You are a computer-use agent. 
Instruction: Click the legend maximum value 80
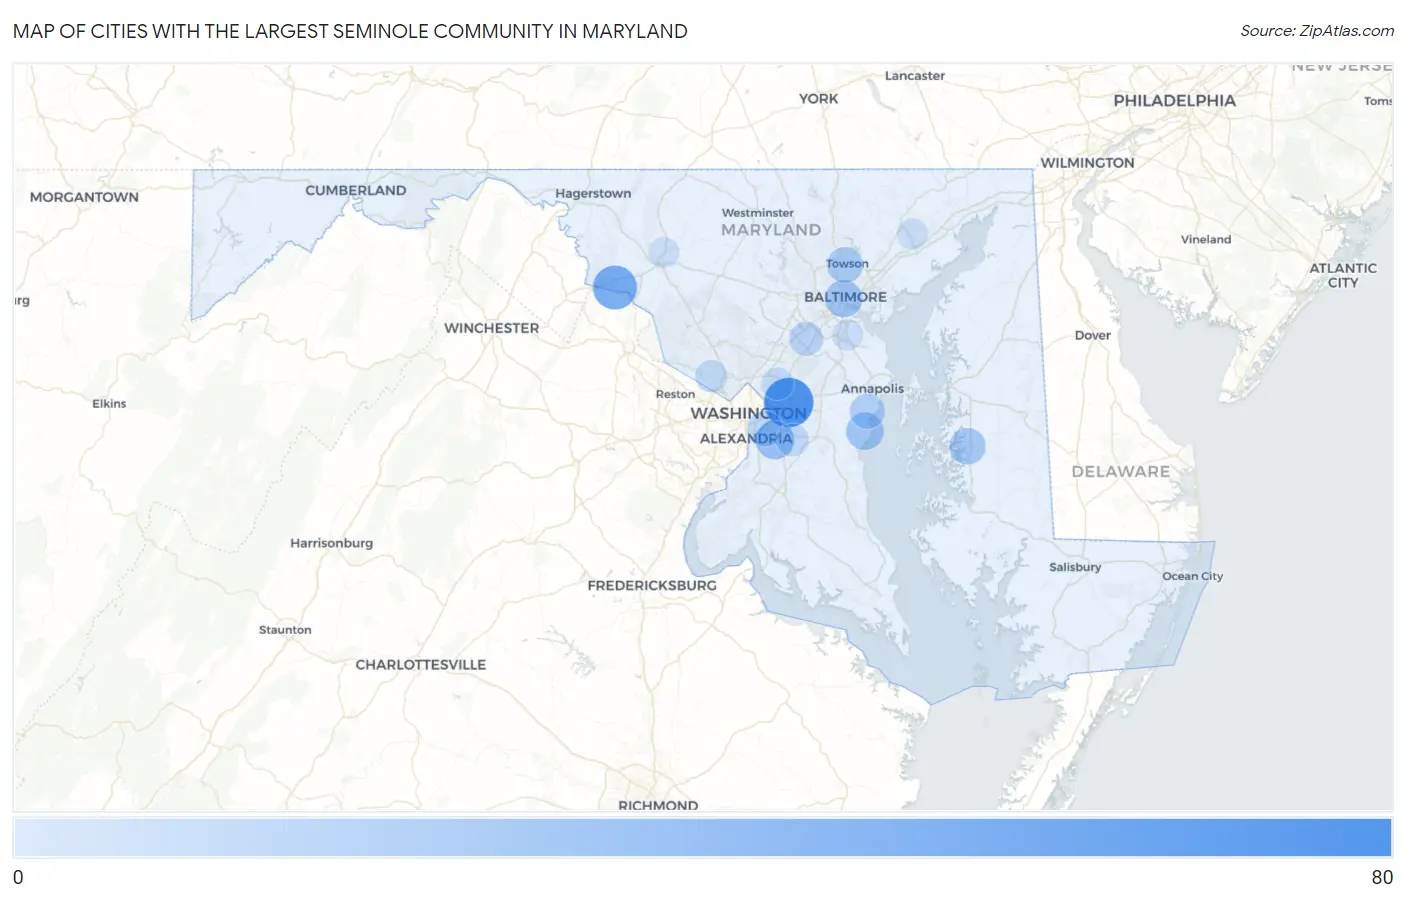point(1382,877)
